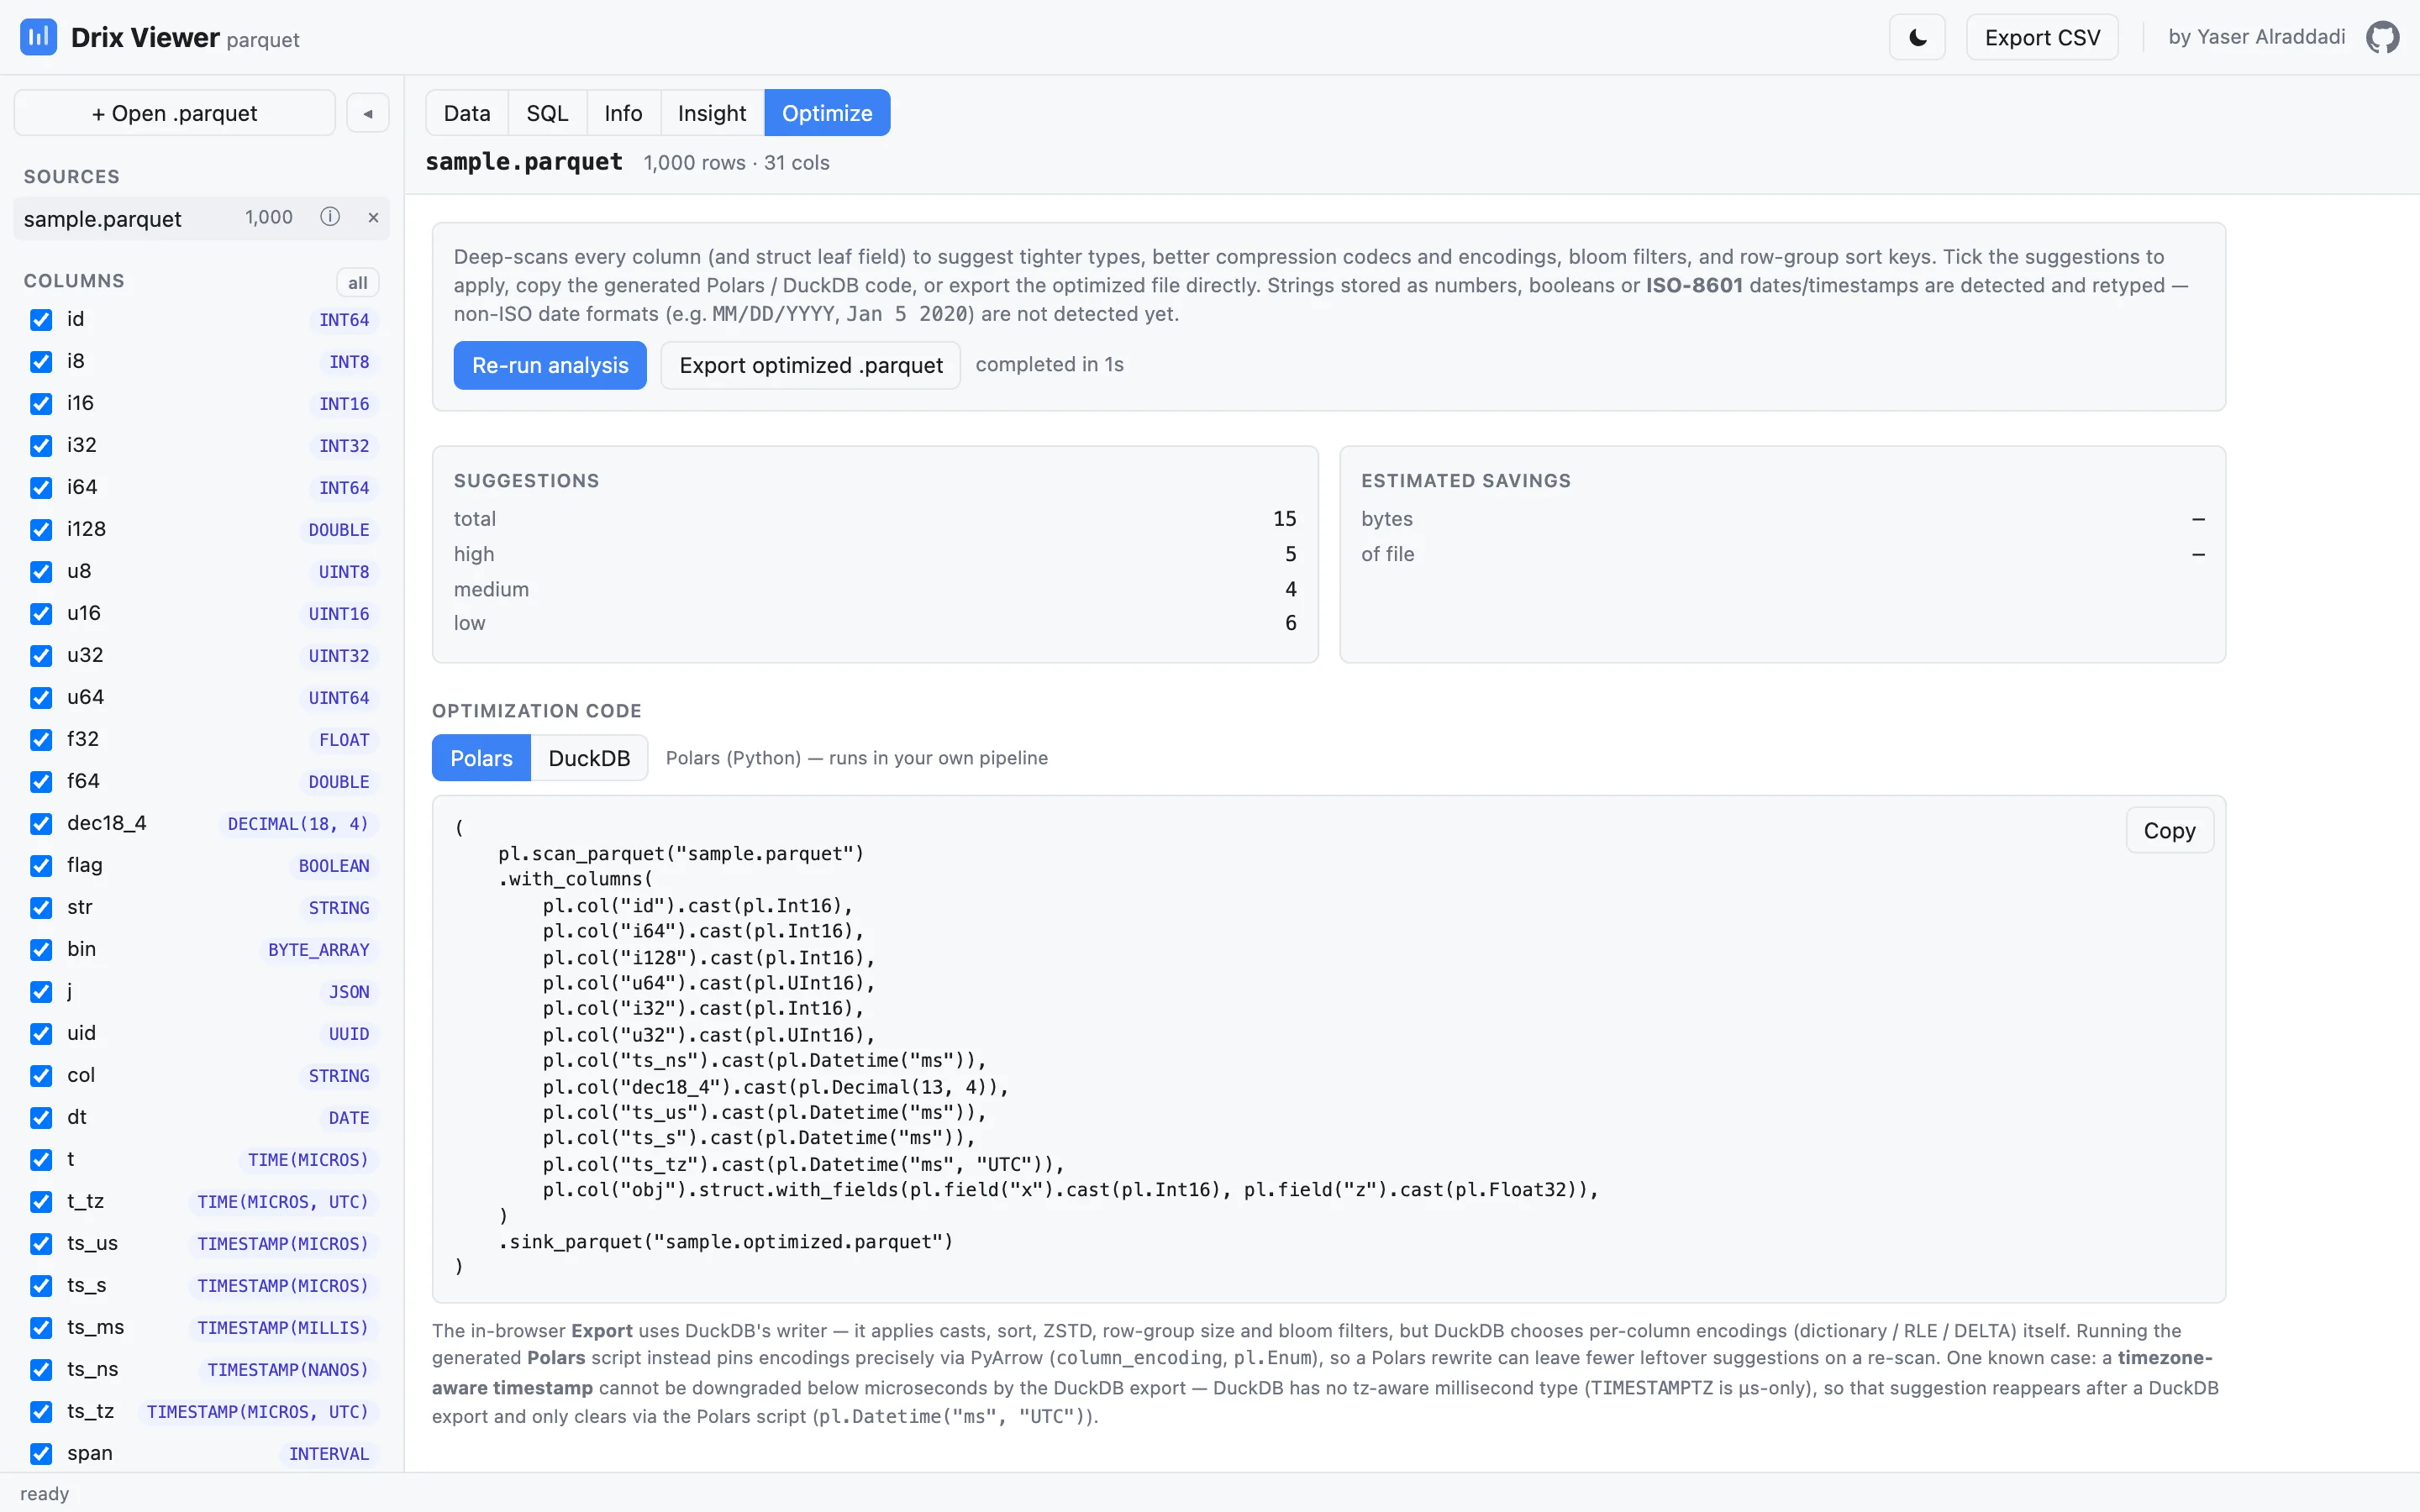Viewport: 2420px width, 1512px height.
Task: Click the 'low' suggestions row
Action: click(x=875, y=623)
